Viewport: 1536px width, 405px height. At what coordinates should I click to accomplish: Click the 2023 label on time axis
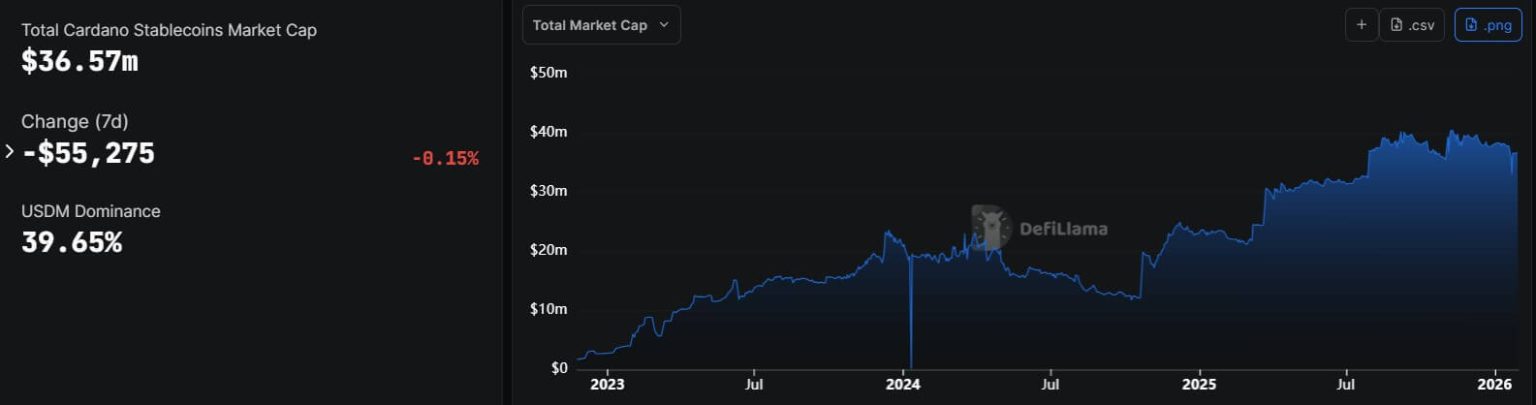pos(607,383)
